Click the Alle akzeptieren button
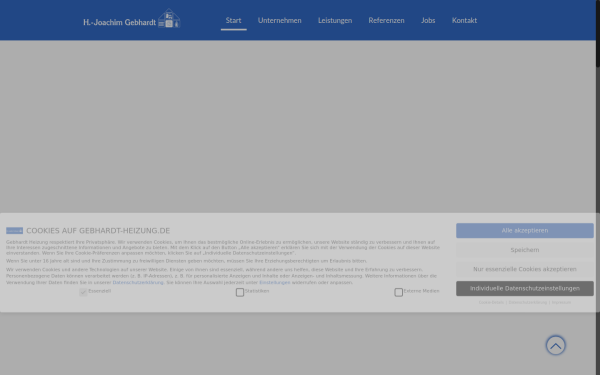 525,230
